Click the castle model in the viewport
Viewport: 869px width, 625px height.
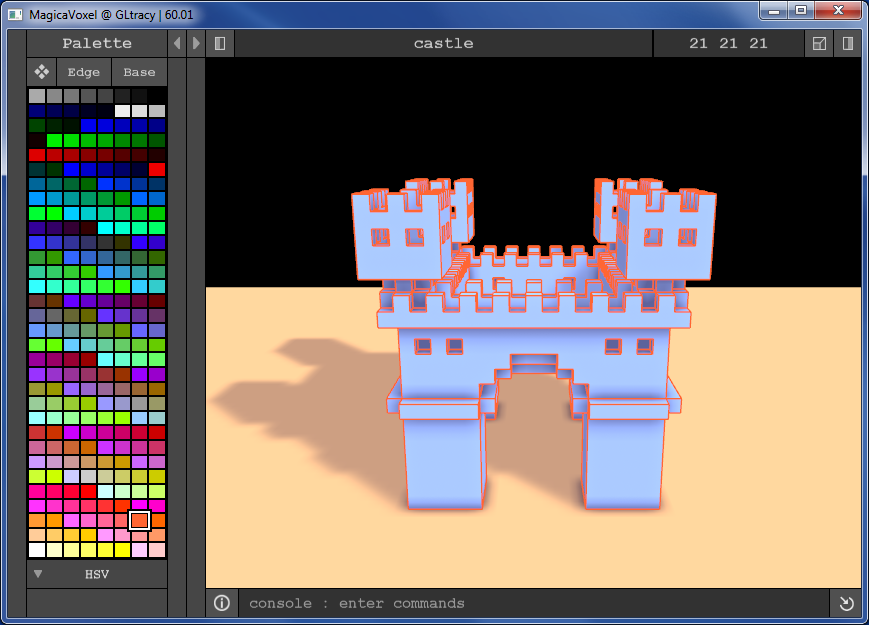pyautogui.click(x=534, y=344)
